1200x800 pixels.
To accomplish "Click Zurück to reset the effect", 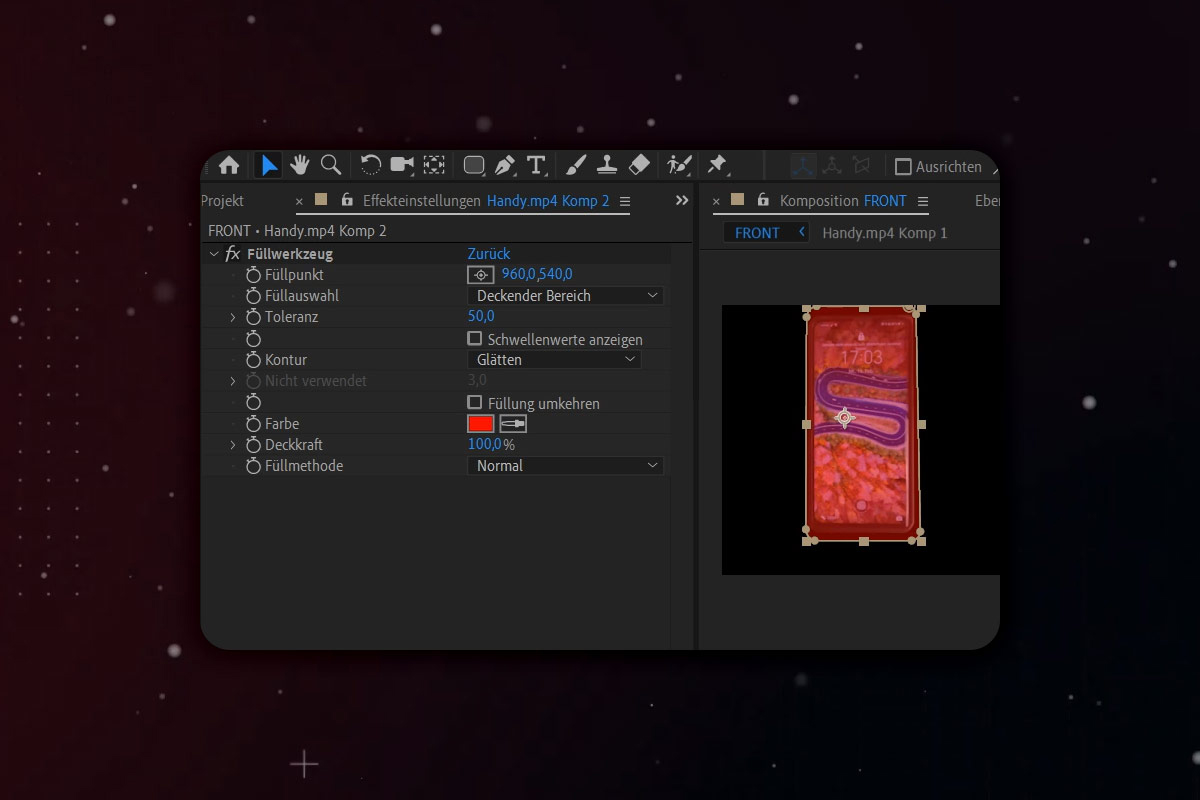I will pos(489,254).
